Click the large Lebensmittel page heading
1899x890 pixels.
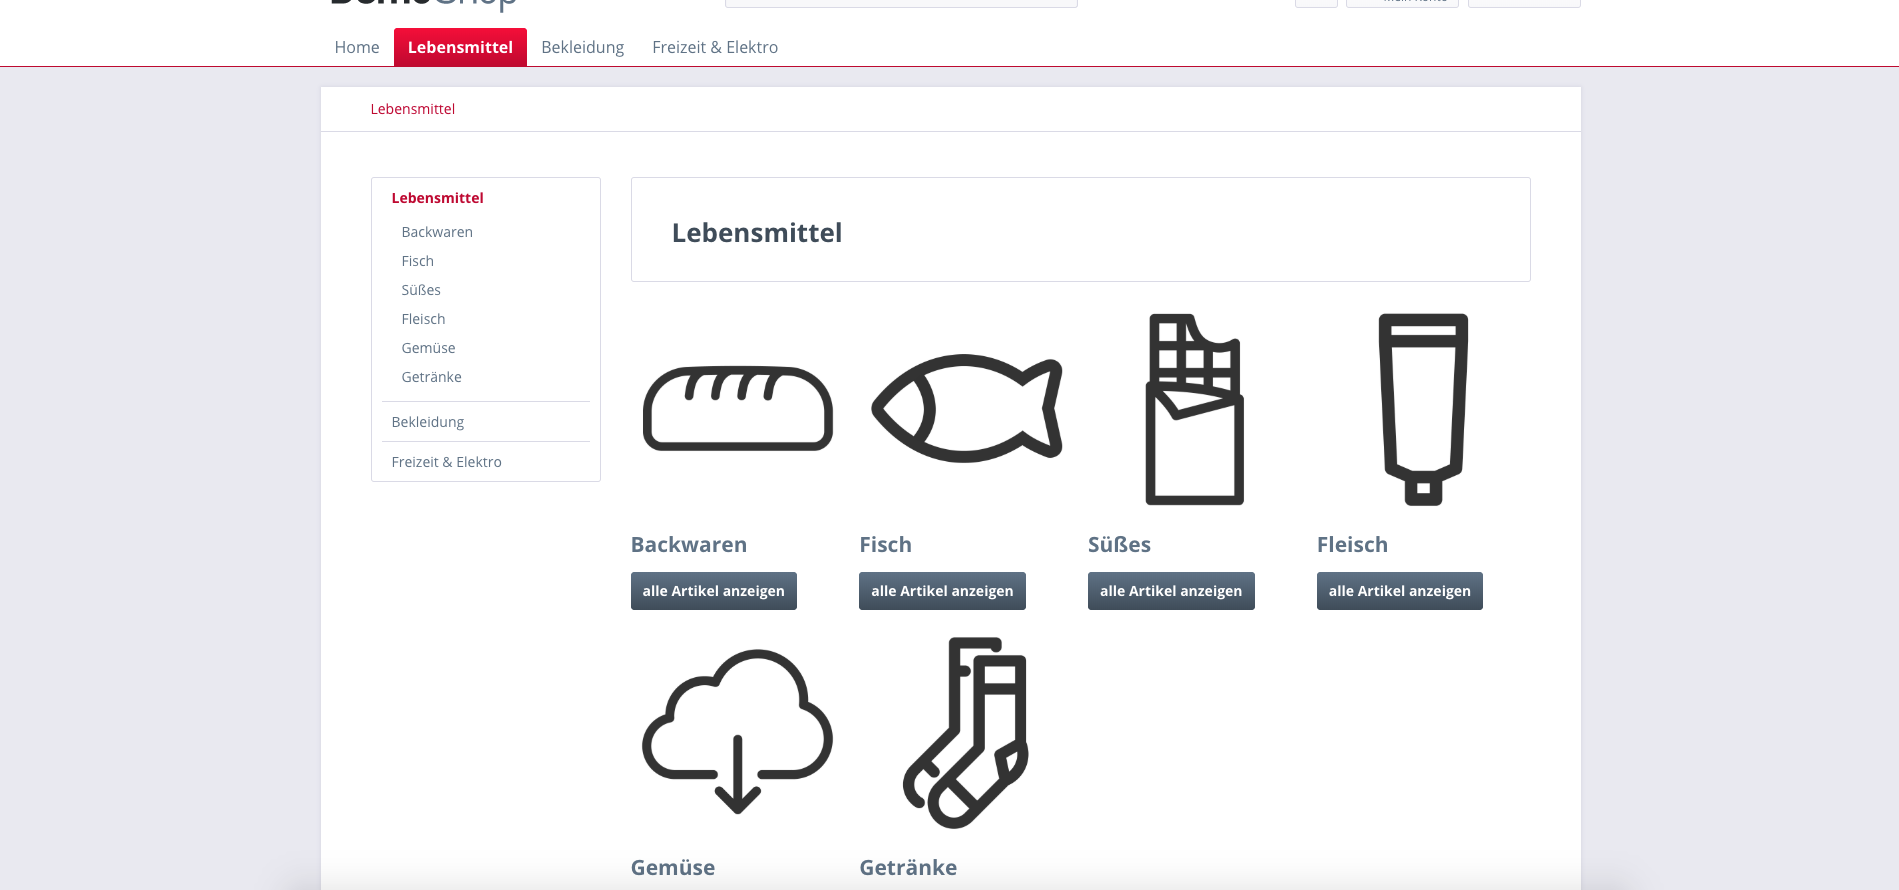tap(757, 233)
